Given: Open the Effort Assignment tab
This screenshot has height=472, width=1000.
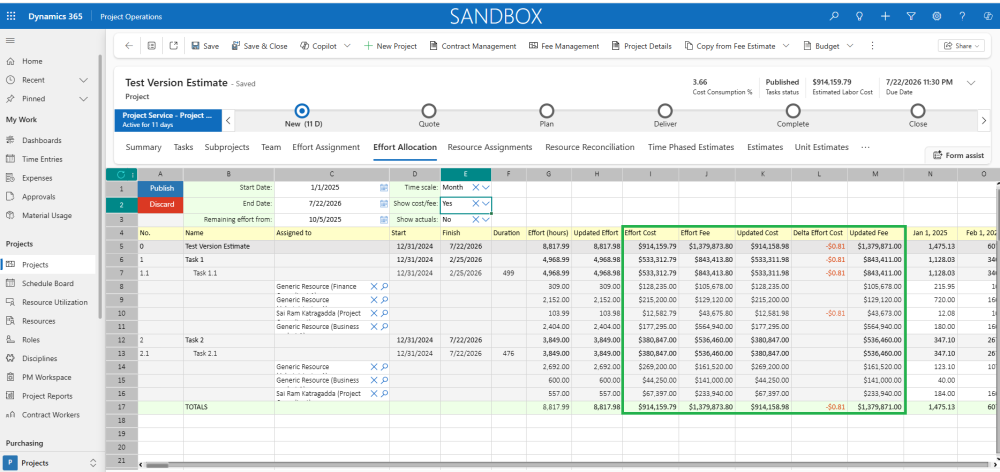Looking at the screenshot, I should click(x=326, y=147).
